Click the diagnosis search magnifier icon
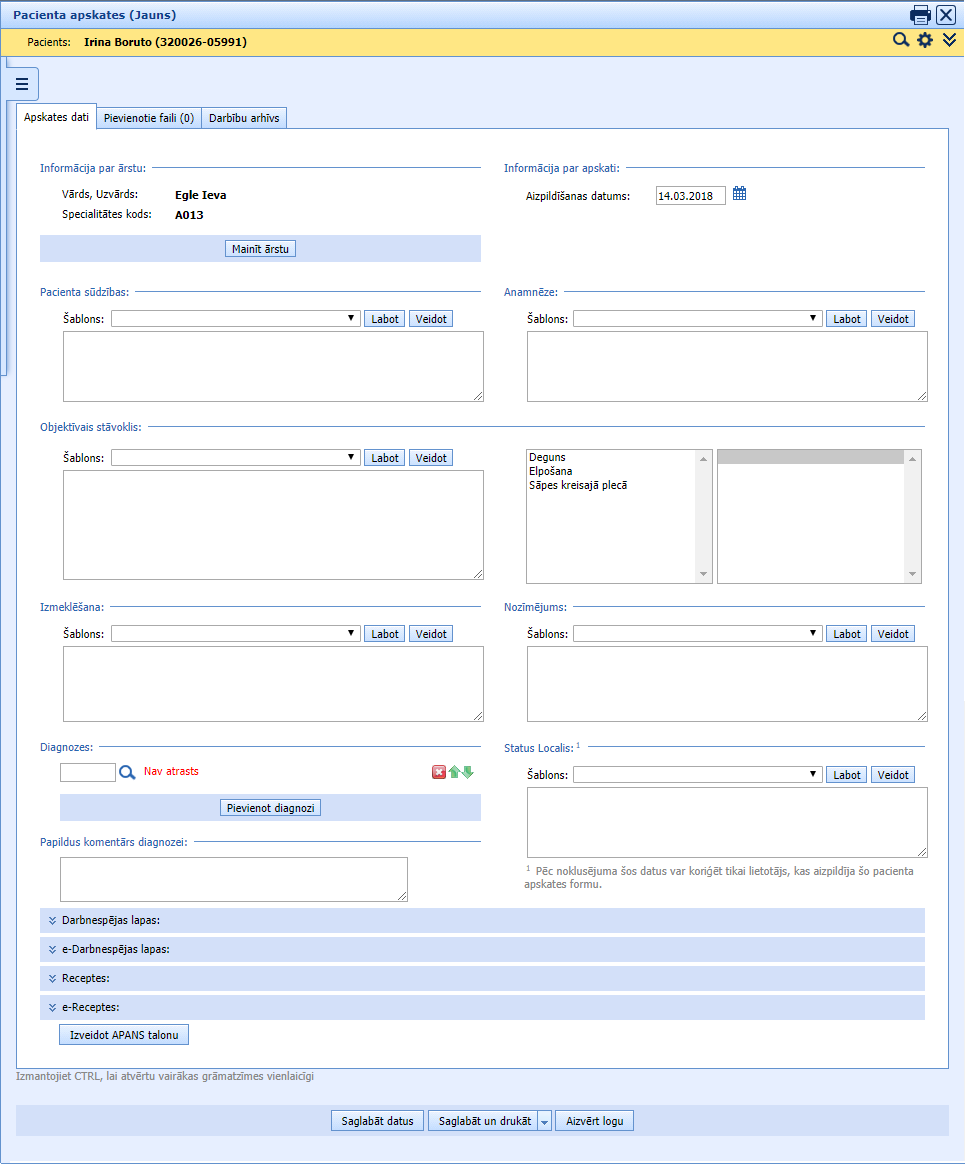The image size is (965, 1164). [127, 772]
